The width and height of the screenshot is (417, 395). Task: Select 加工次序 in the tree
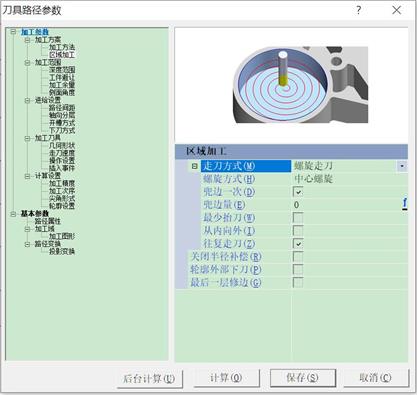[x=62, y=191]
